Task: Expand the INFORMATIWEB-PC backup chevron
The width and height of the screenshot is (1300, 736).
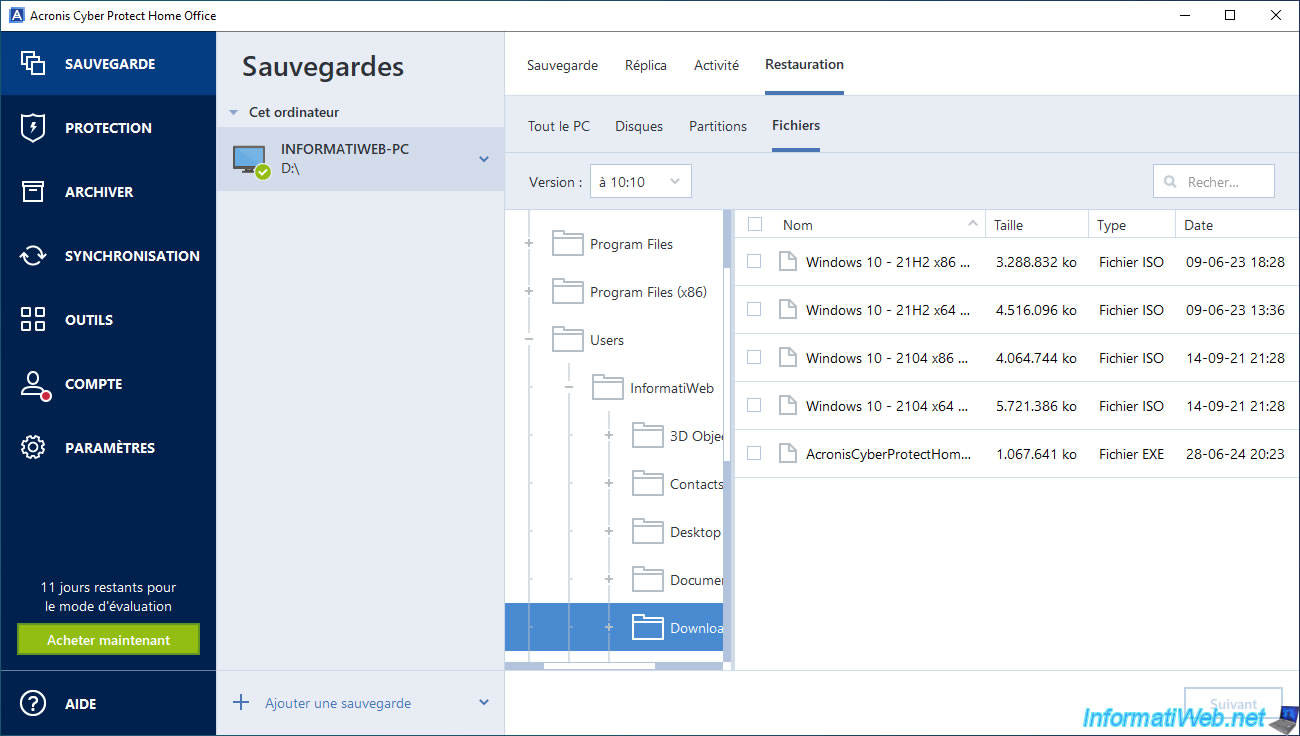Action: pos(484,159)
